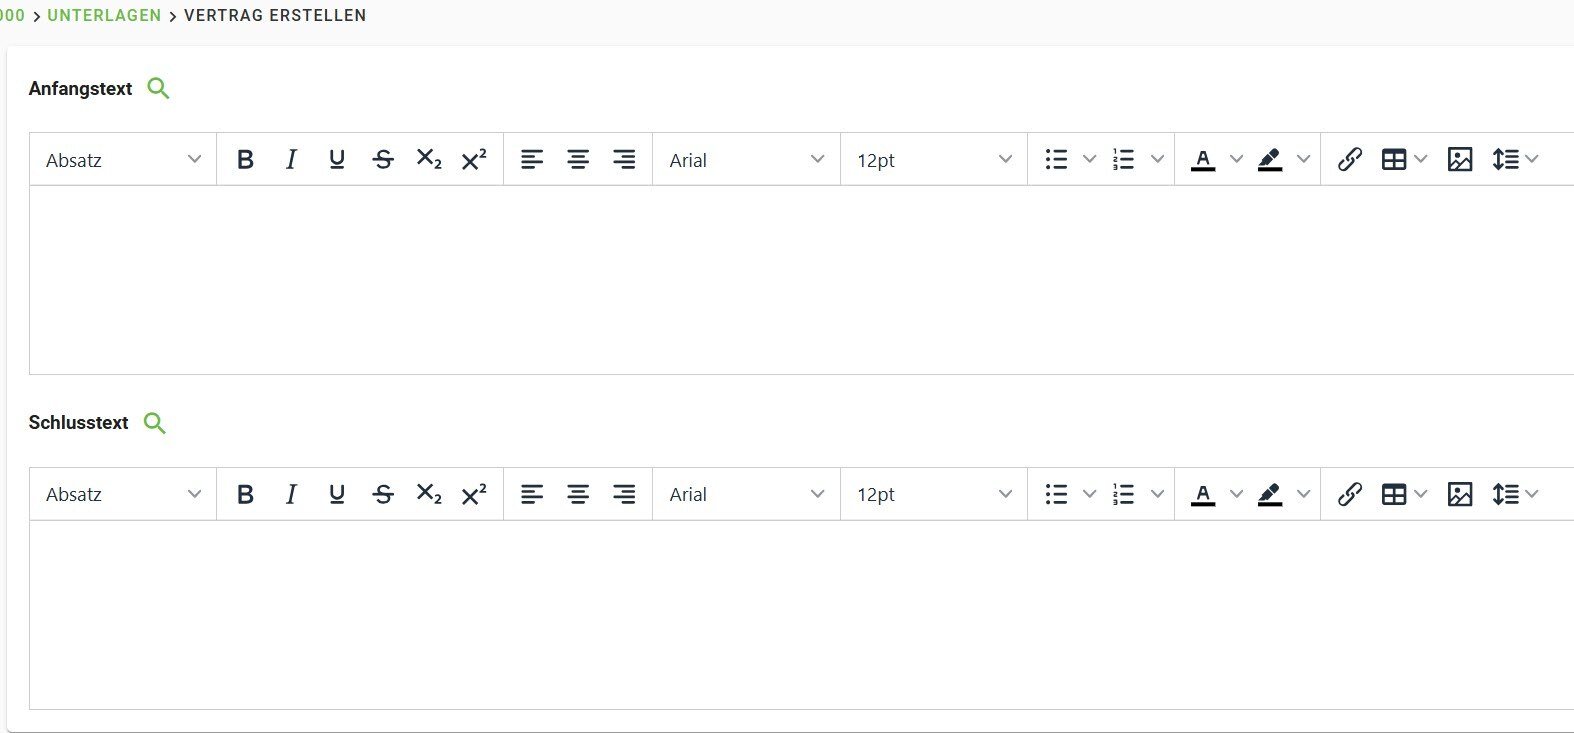The width and height of the screenshot is (1574, 733).
Task: Toggle italic in the Schlusstext editor
Action: (x=291, y=494)
